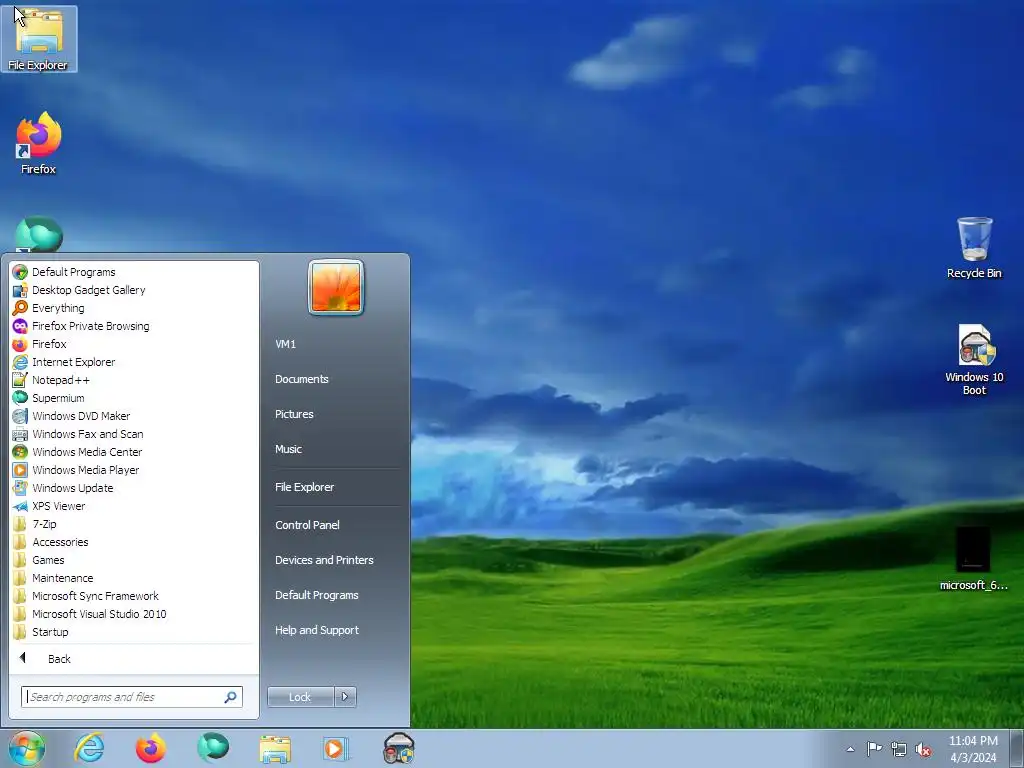Open Windows Fax and Scan
Viewport: 1024px width, 768px height.
tap(134, 434)
